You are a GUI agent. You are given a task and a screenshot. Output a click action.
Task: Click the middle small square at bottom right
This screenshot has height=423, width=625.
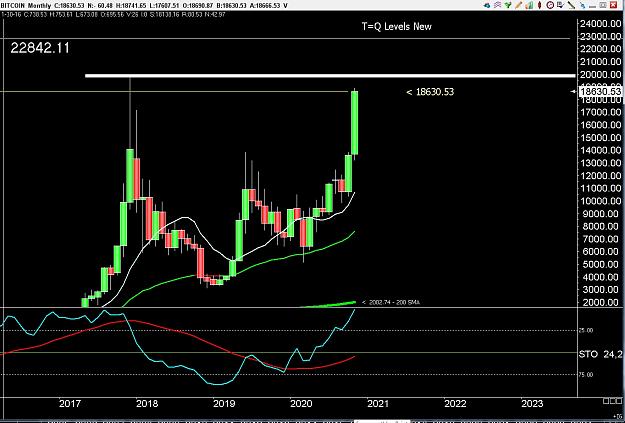pyautogui.click(x=612, y=401)
